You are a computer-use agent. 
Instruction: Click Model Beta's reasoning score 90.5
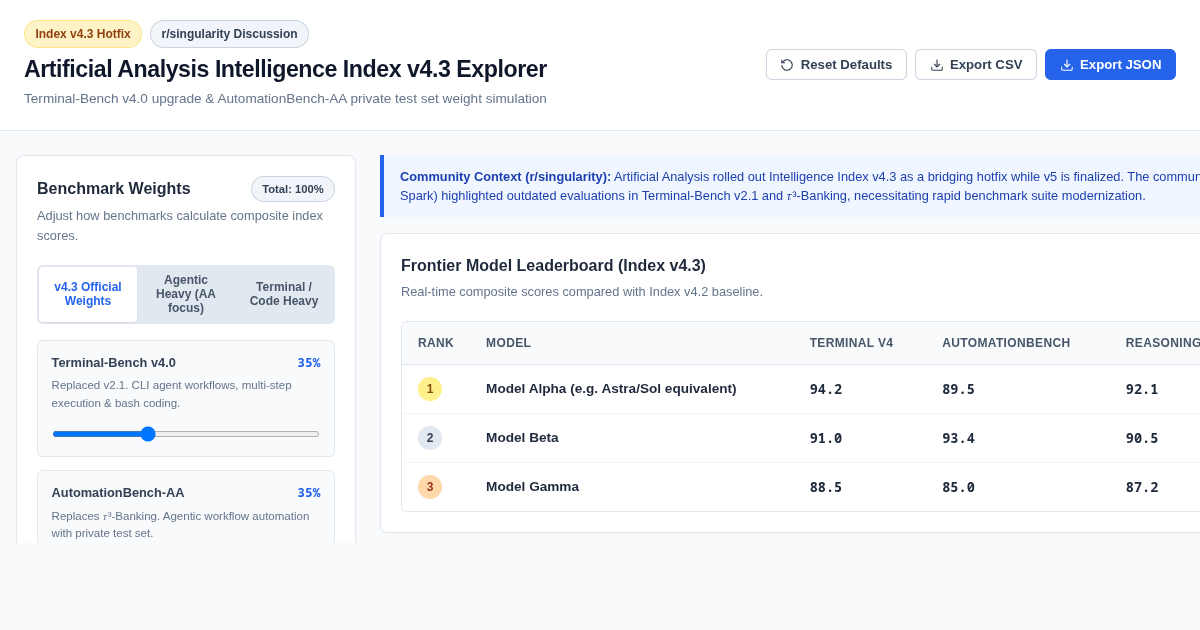(1142, 438)
